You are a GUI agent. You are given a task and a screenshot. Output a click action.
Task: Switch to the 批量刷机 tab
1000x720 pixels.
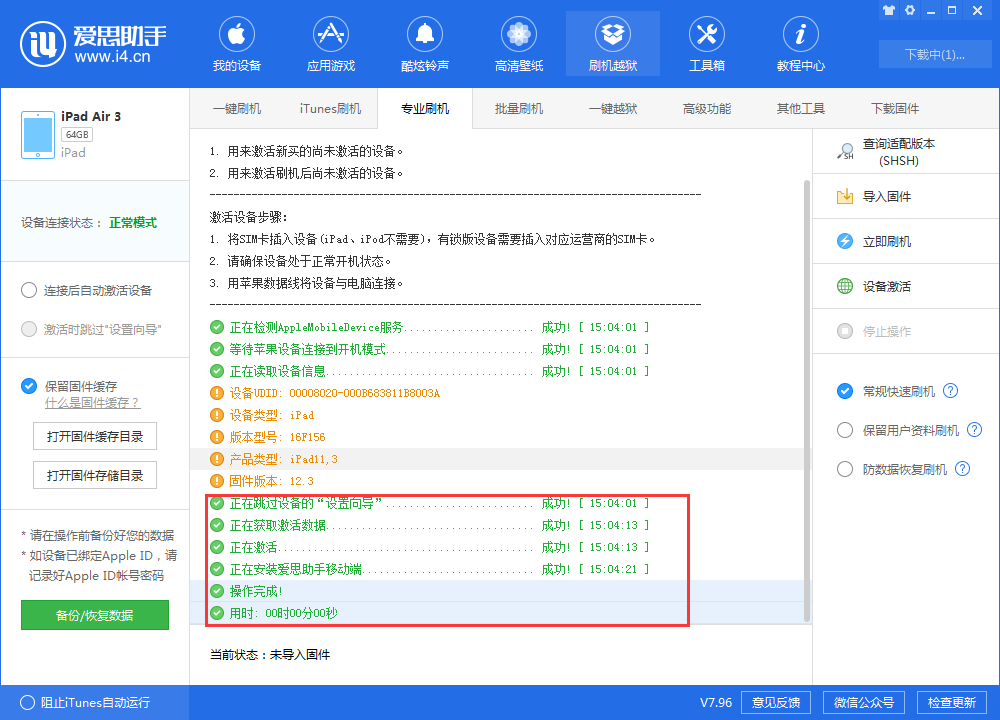click(x=518, y=108)
